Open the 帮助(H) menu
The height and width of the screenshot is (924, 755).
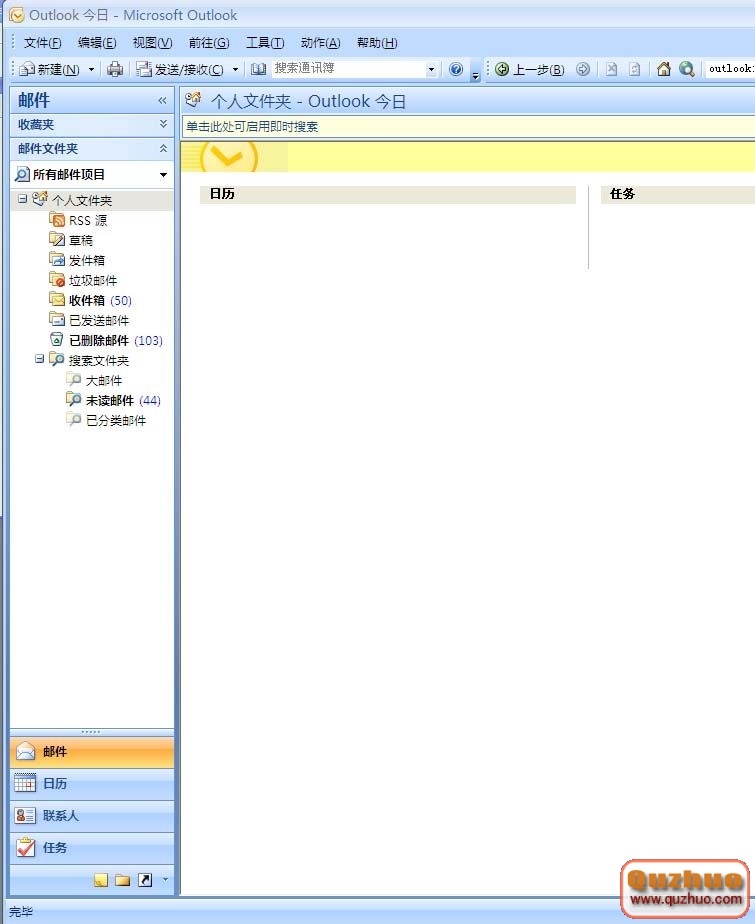(x=377, y=42)
